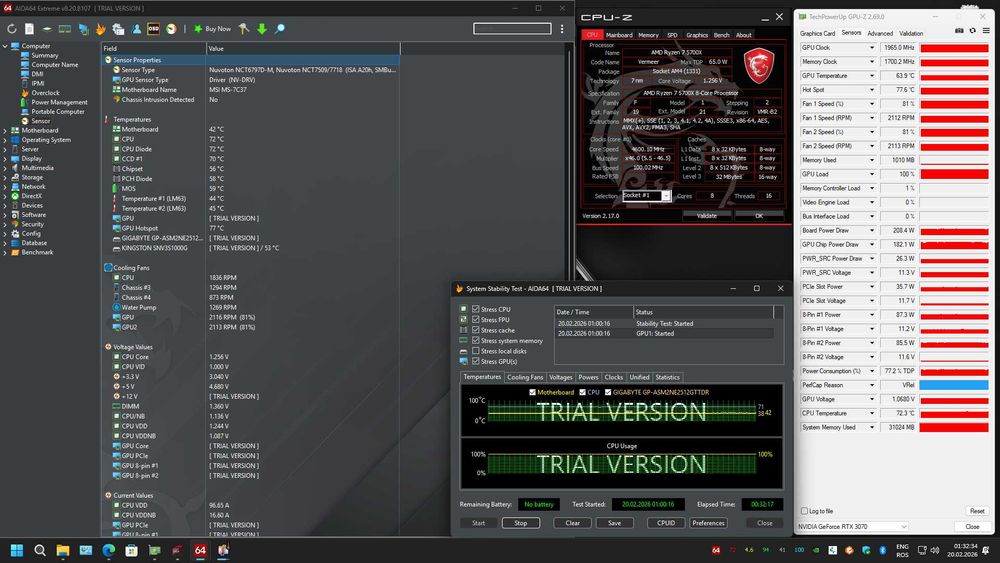Toggle Stress FPU checkbox

tap(475, 319)
